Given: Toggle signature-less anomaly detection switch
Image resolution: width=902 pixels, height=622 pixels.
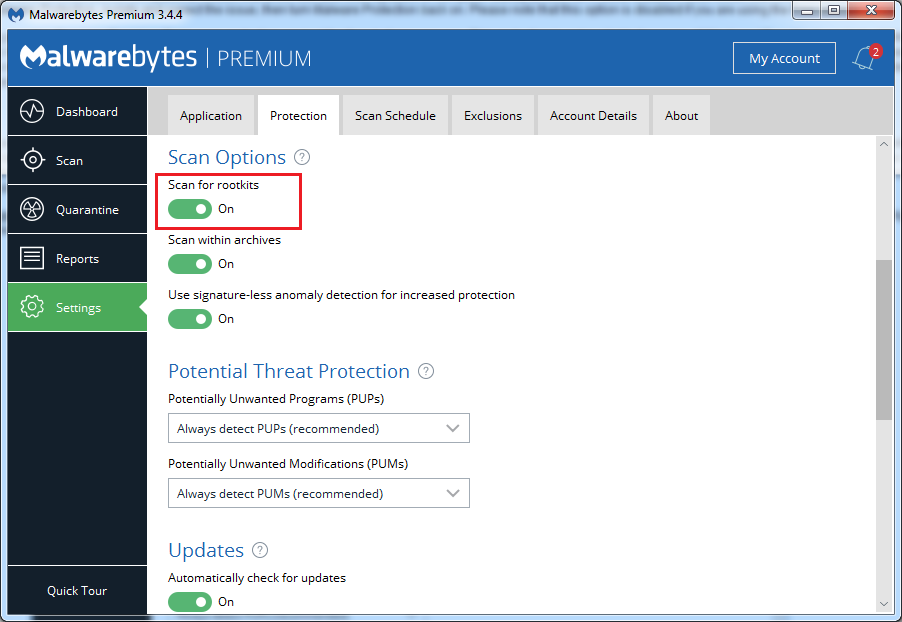Looking at the screenshot, I should tap(190, 319).
